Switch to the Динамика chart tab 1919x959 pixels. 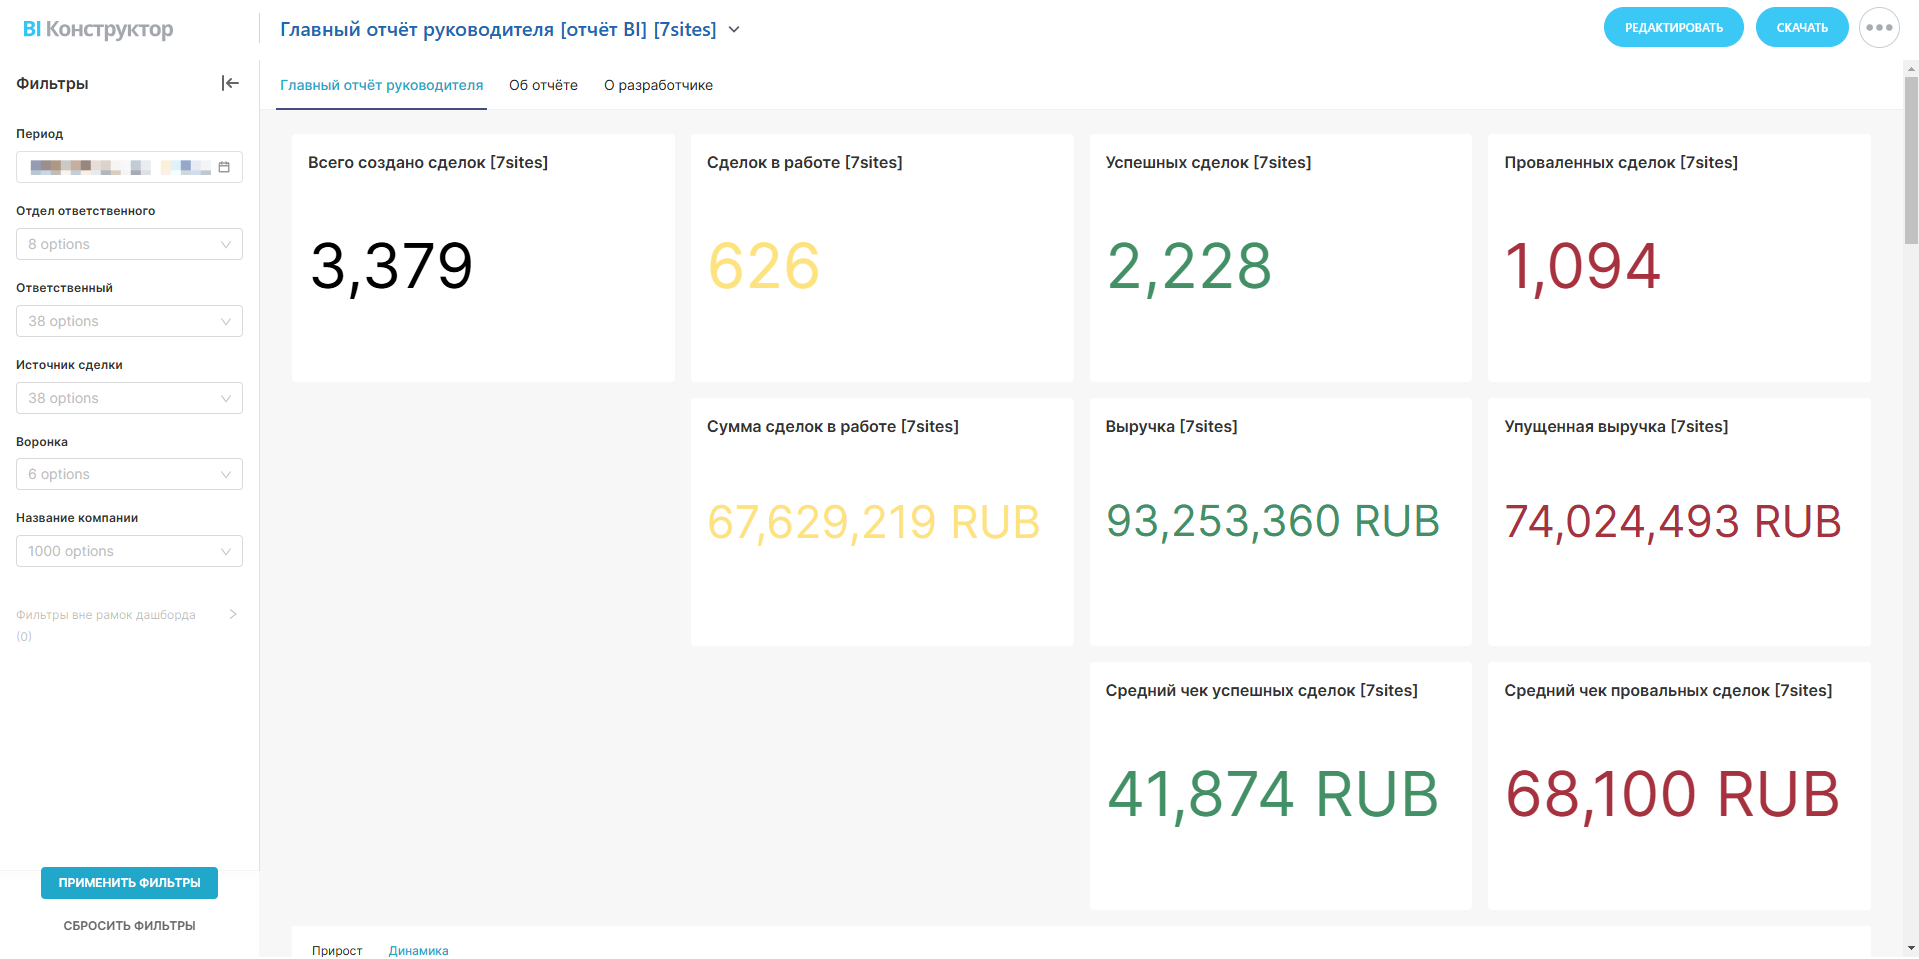click(418, 950)
